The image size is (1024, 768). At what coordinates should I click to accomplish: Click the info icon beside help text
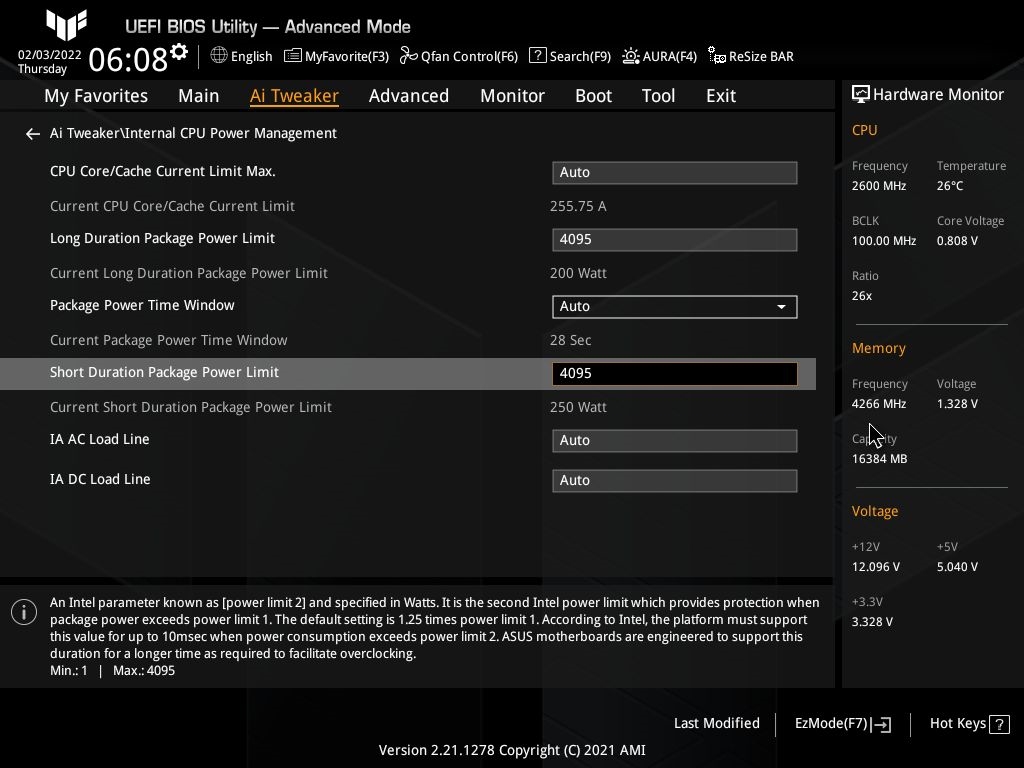(x=24, y=612)
